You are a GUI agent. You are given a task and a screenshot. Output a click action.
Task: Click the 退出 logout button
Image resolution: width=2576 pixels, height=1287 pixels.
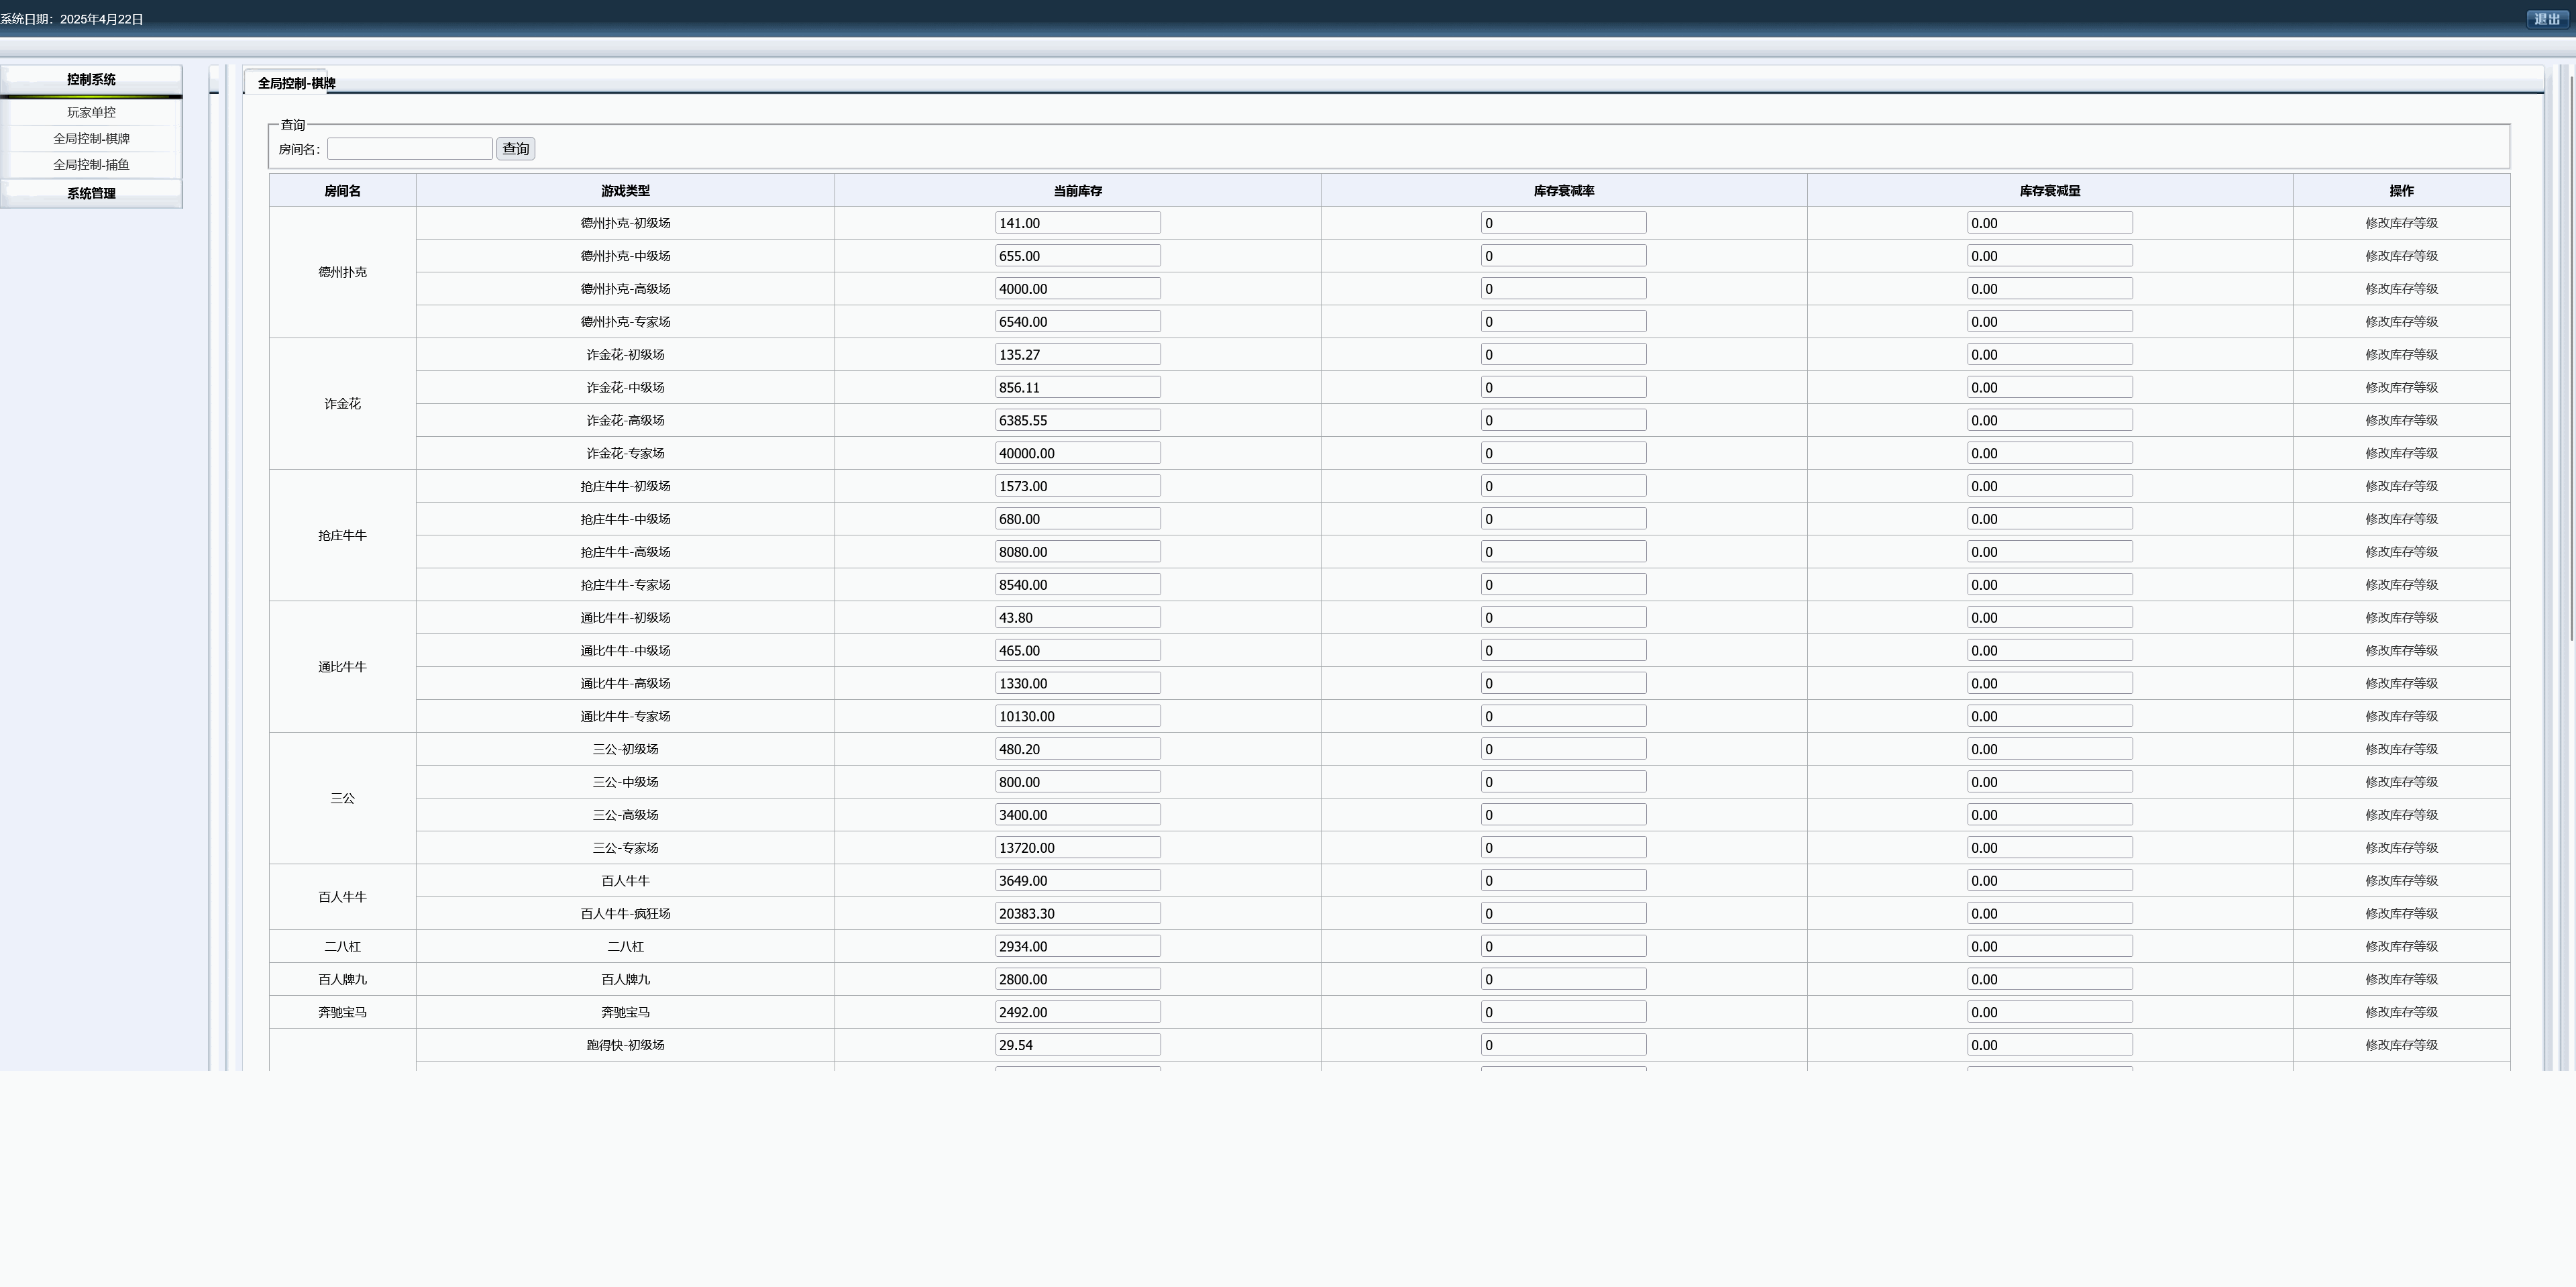click(x=2546, y=19)
